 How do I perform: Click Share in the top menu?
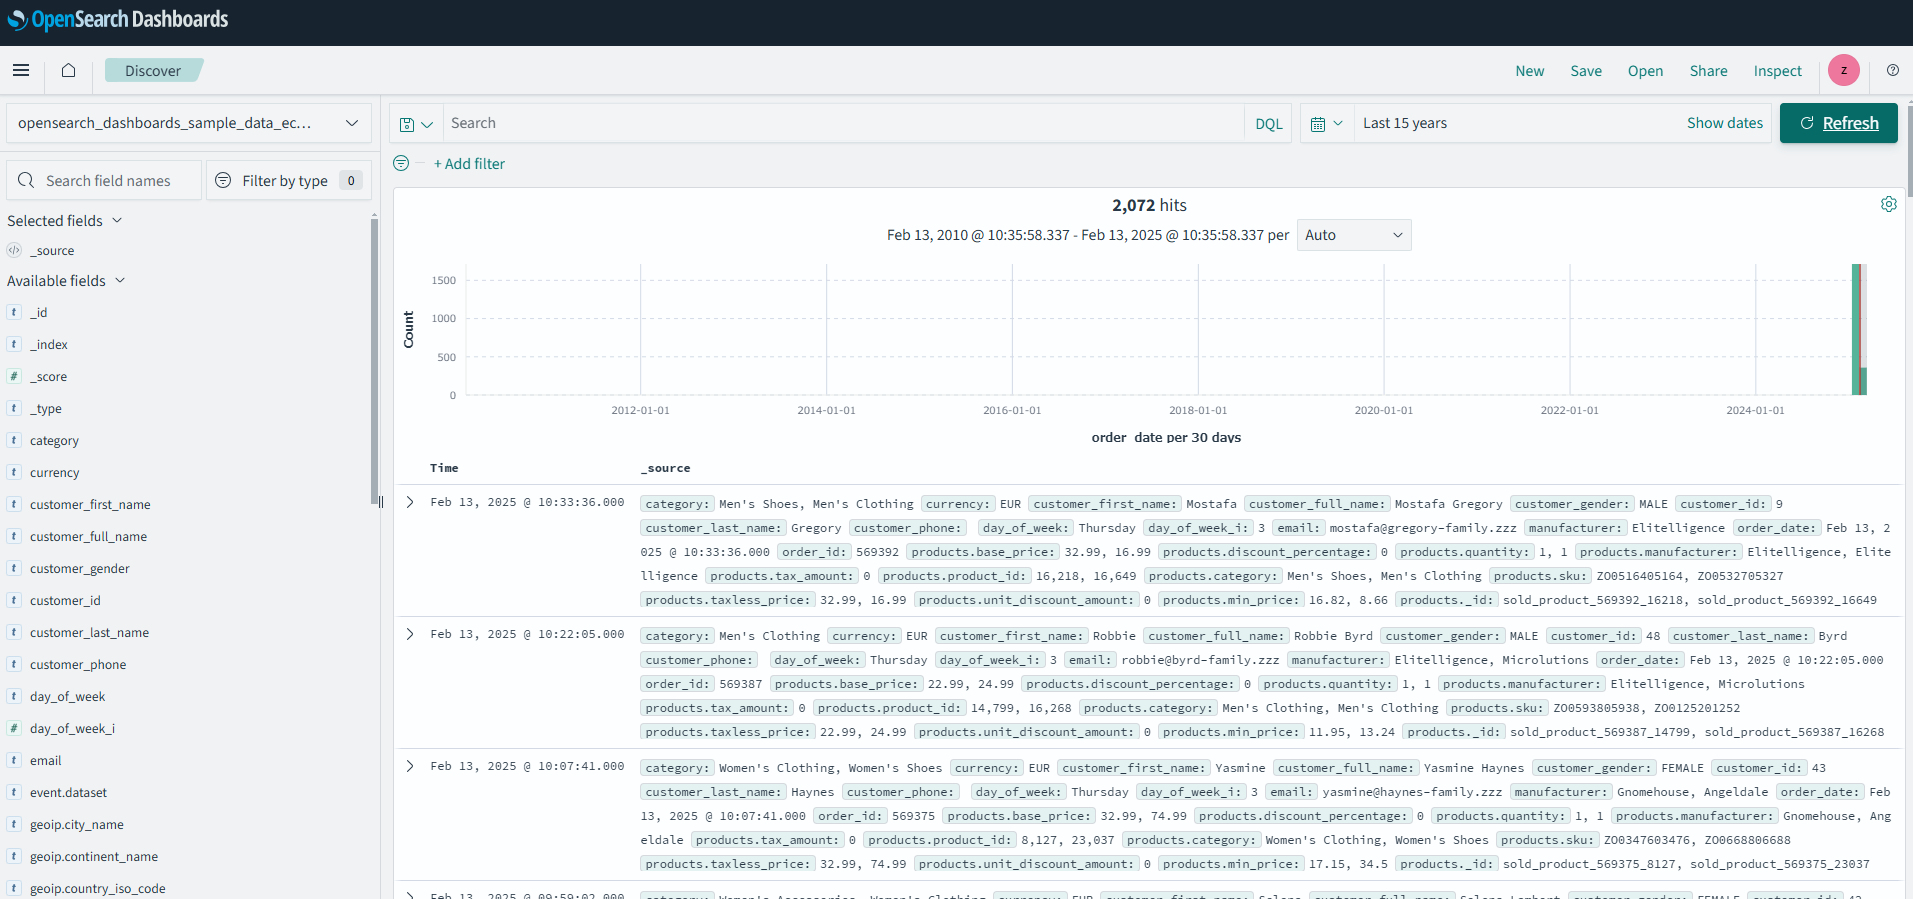click(x=1708, y=71)
